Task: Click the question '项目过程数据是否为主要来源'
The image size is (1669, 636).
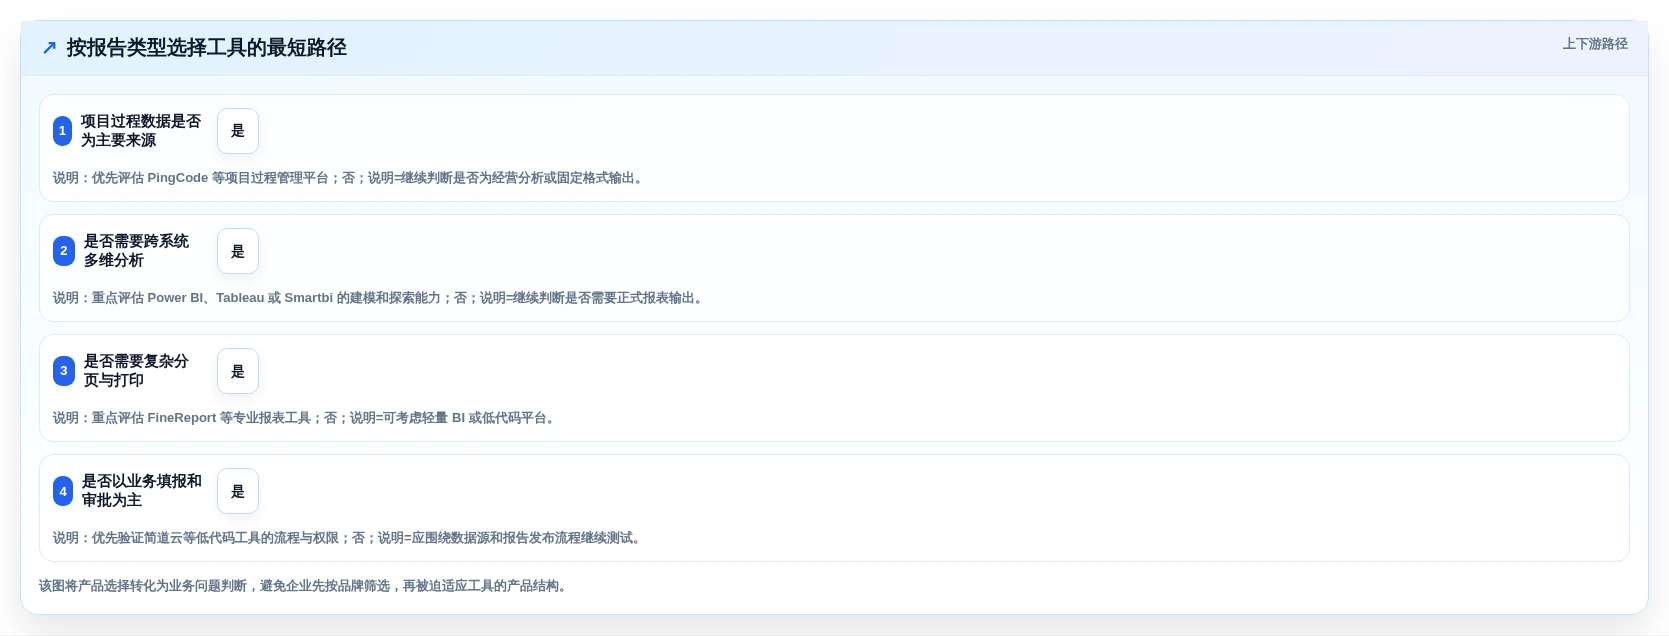Action: coord(141,131)
